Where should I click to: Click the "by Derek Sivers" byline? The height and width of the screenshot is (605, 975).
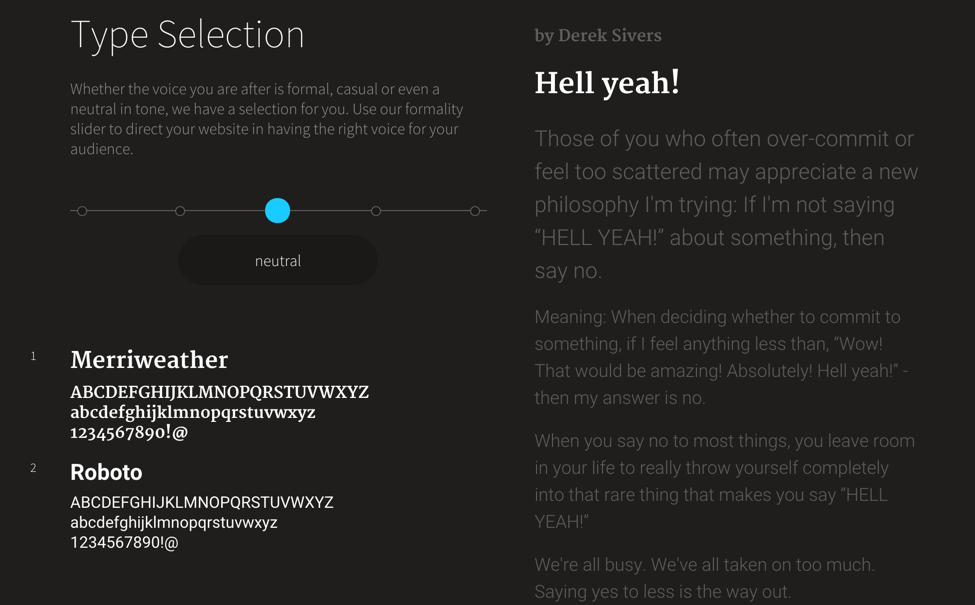point(598,36)
